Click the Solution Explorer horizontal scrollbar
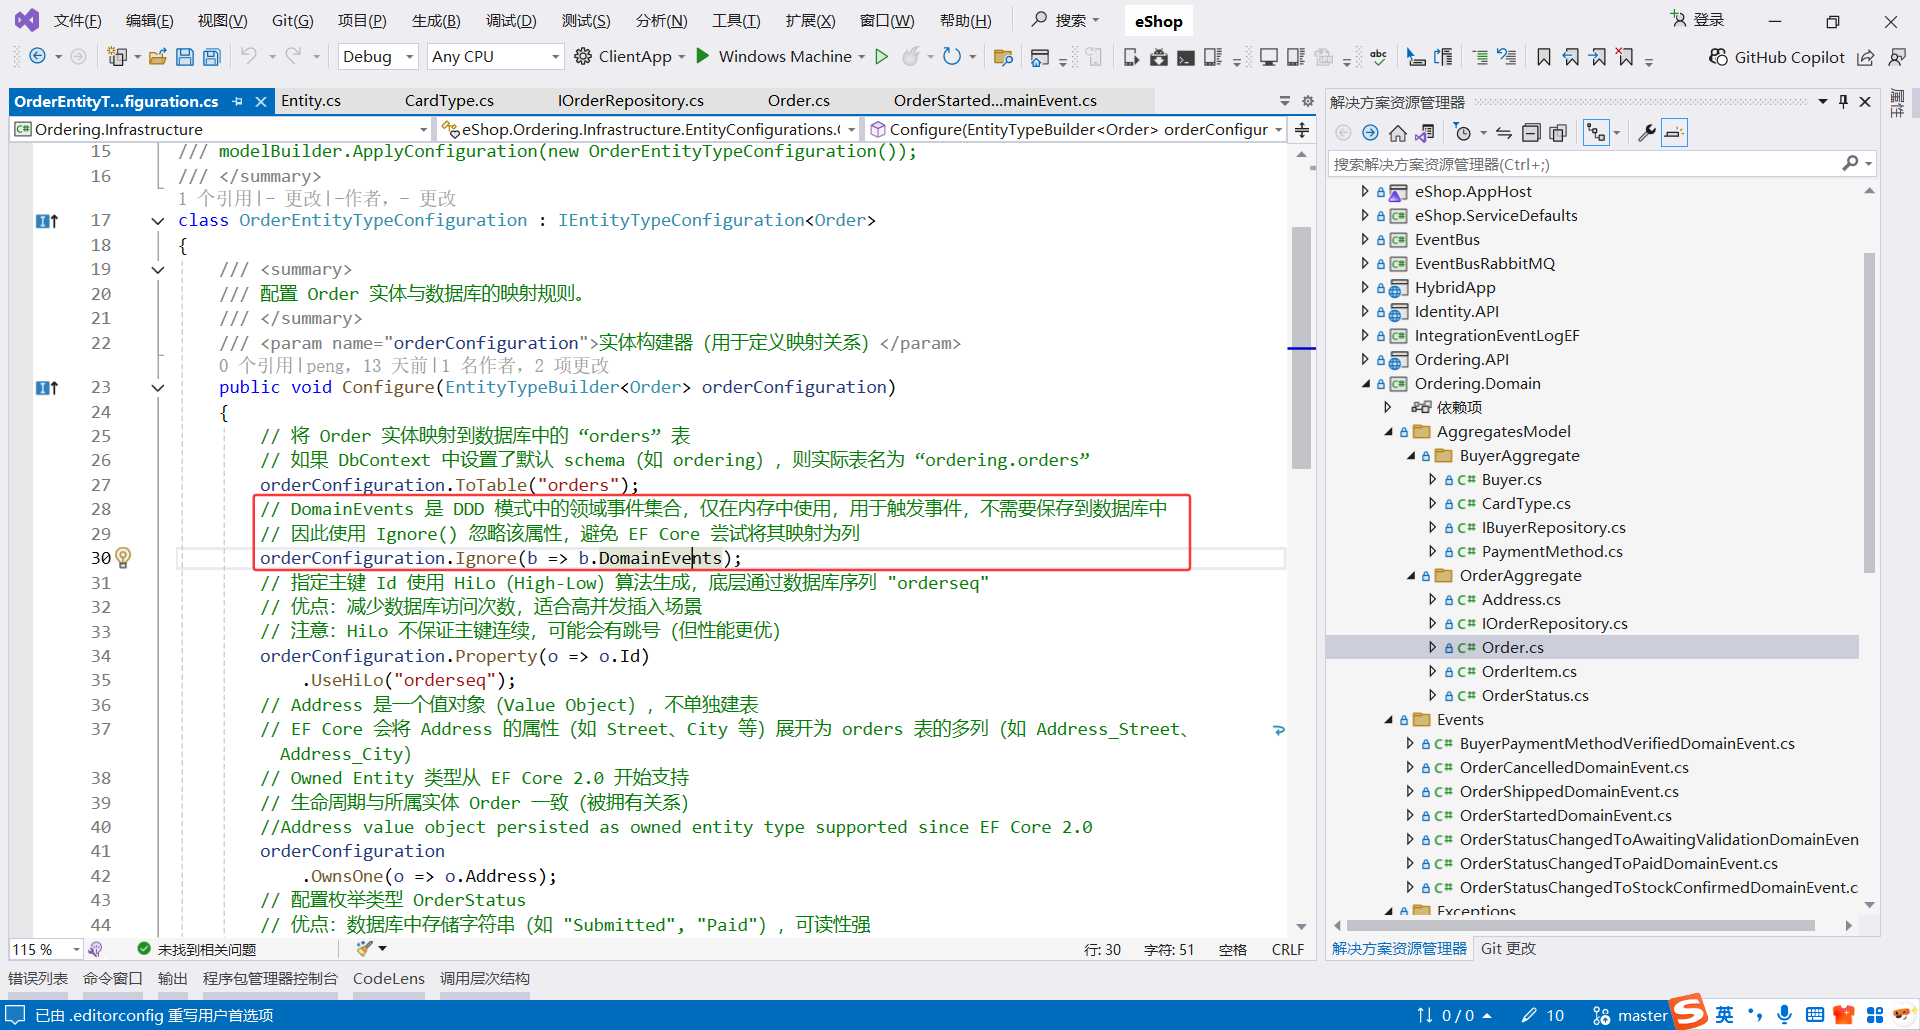This screenshot has height=1030, width=1920. pos(1581,926)
